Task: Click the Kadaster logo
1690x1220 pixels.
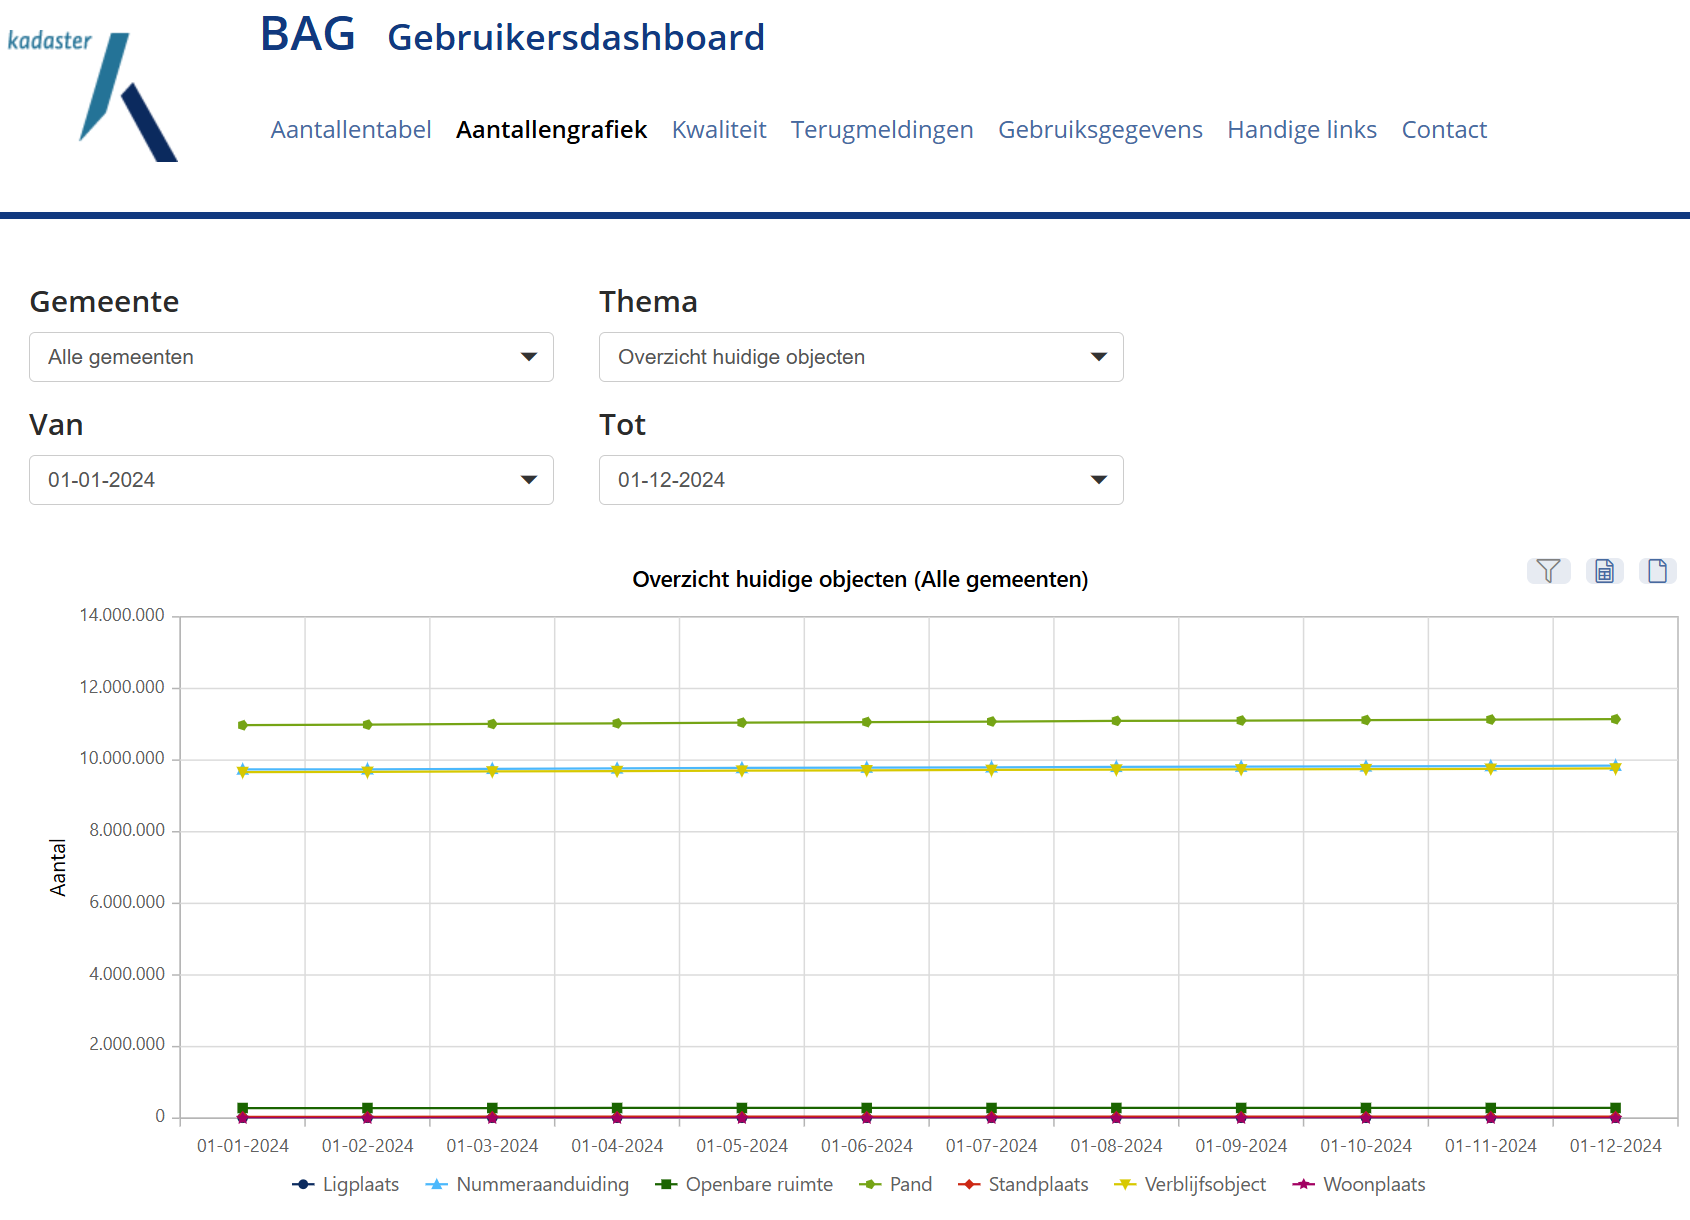Action: point(92,95)
